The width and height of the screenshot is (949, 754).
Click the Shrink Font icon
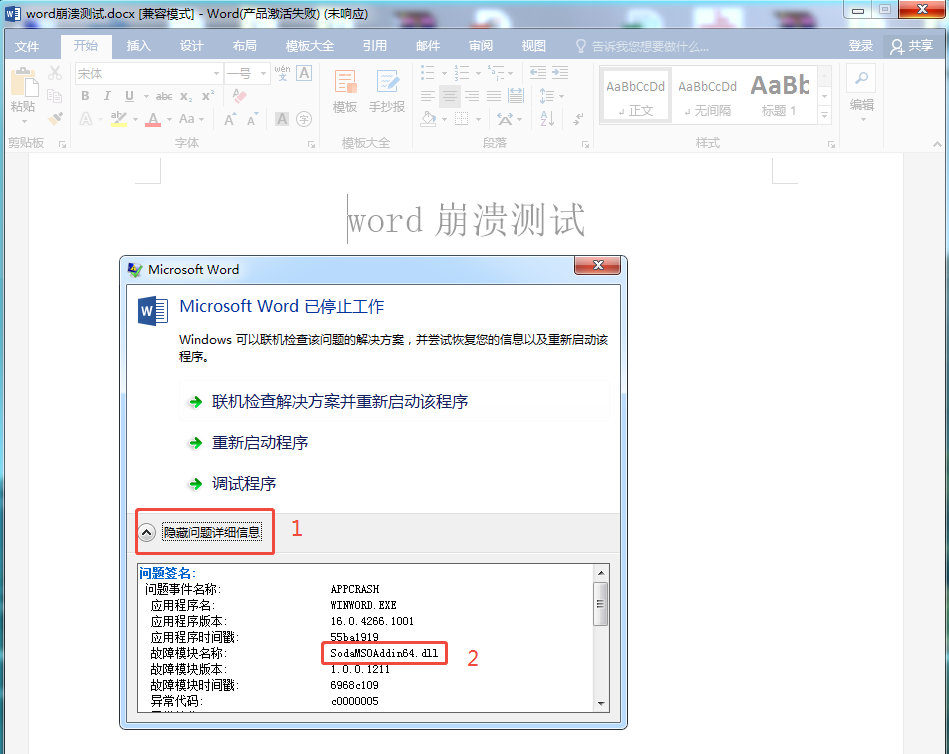pyautogui.click(x=252, y=119)
